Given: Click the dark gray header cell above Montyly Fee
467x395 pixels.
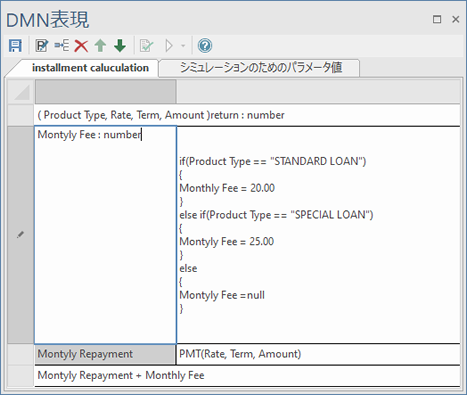Looking at the screenshot, I should pyautogui.click(x=105, y=91).
